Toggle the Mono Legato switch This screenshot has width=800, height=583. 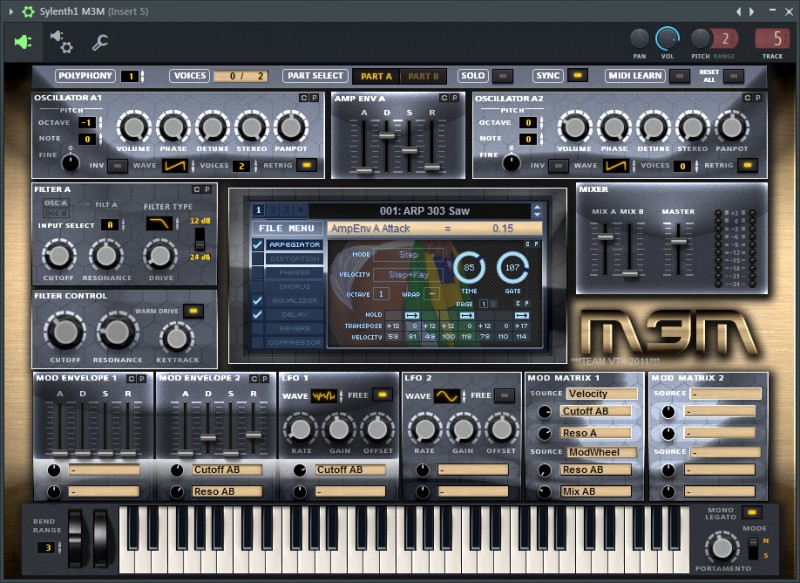(x=752, y=512)
